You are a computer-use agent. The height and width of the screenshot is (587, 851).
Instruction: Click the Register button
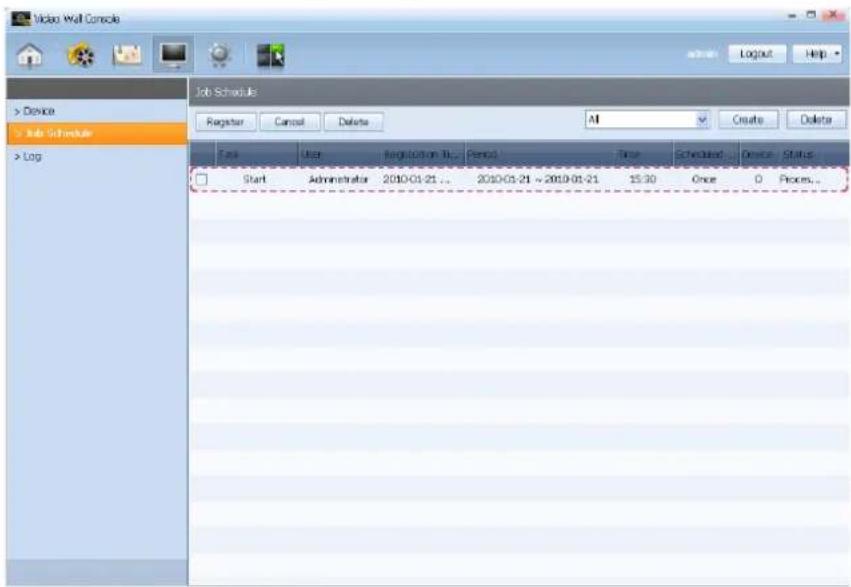[x=225, y=122]
